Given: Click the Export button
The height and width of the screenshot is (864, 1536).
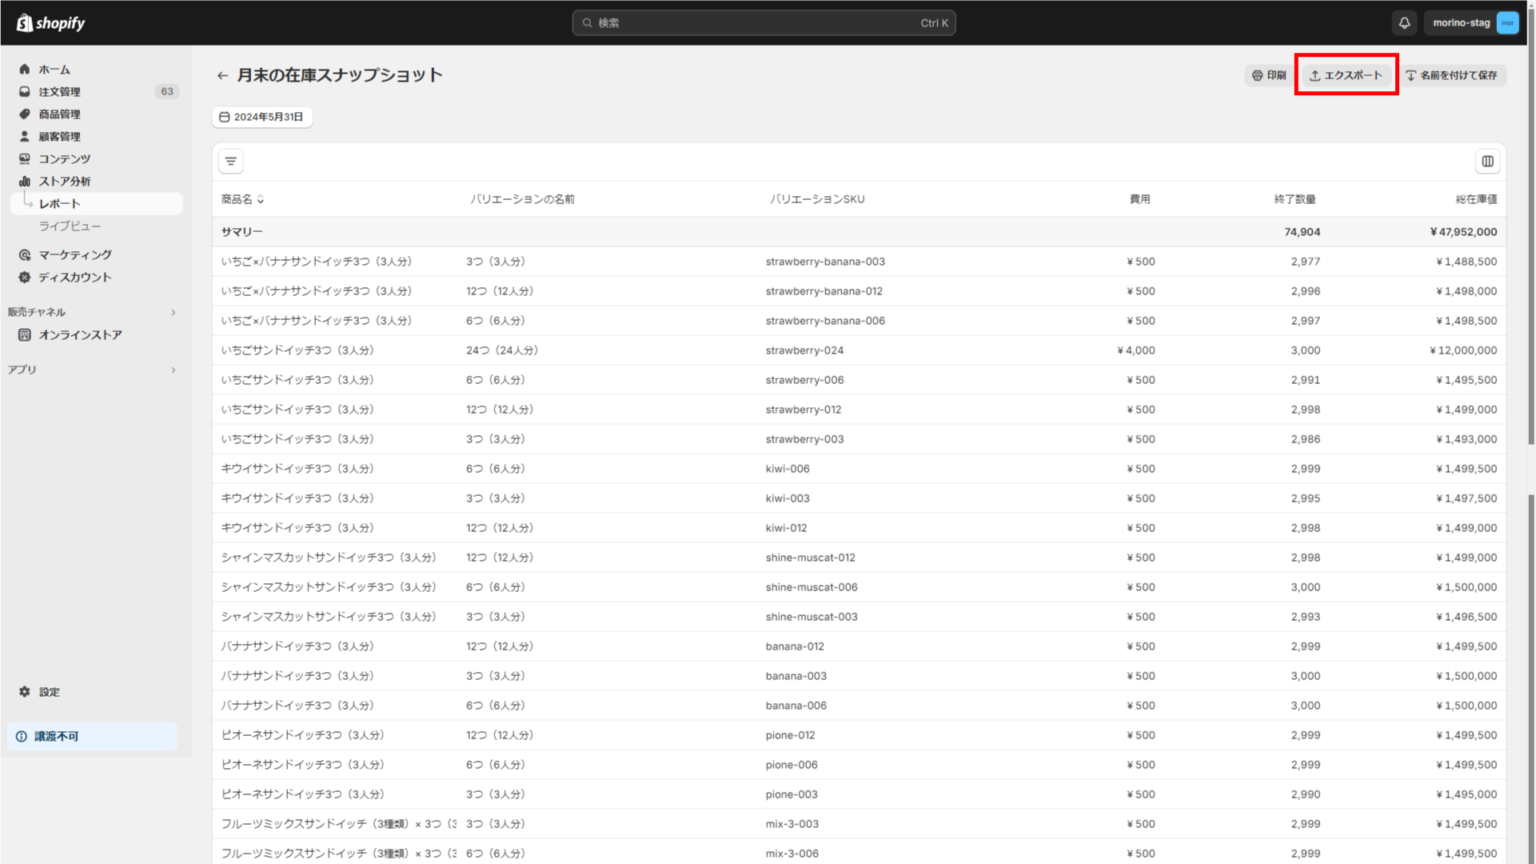Looking at the screenshot, I should click(x=1346, y=75).
